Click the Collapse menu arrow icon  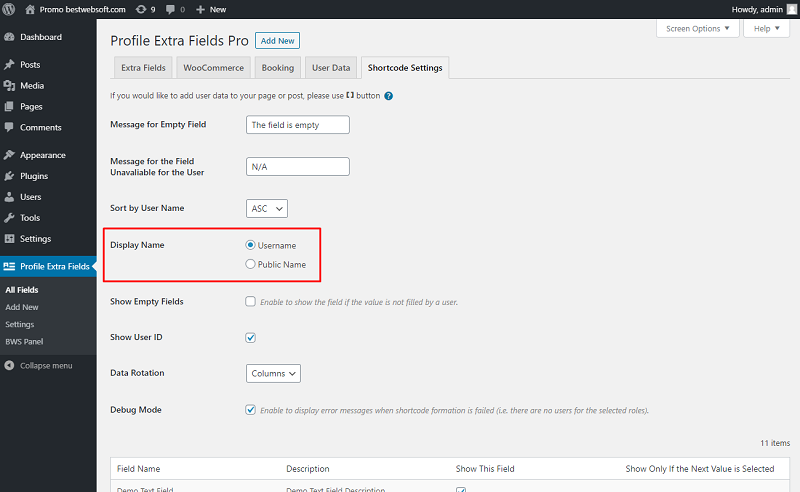[x=9, y=365]
